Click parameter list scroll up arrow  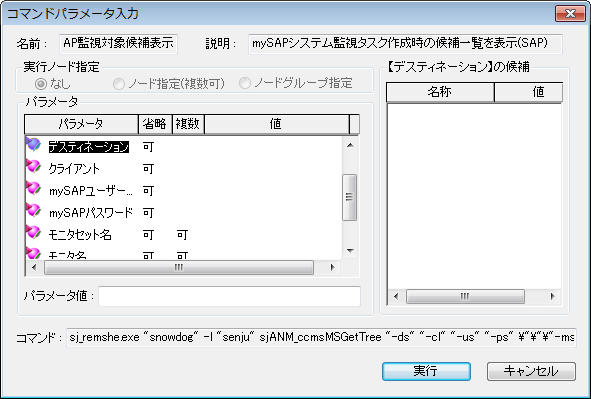point(350,145)
